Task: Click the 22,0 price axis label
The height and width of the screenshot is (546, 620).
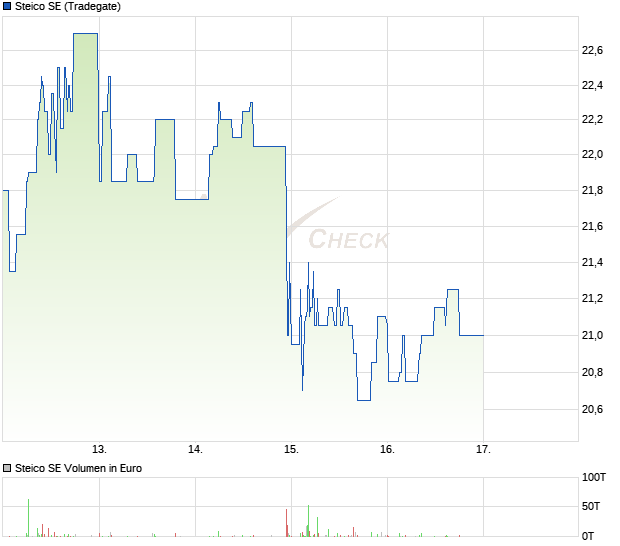Action: coord(592,154)
